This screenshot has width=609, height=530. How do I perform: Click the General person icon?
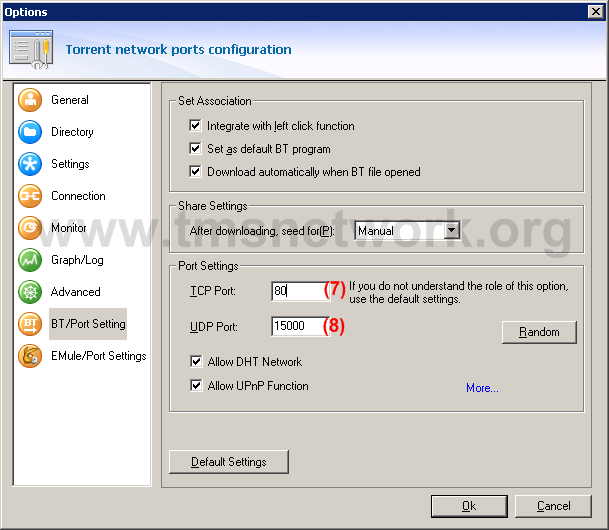pyautogui.click(x=30, y=100)
